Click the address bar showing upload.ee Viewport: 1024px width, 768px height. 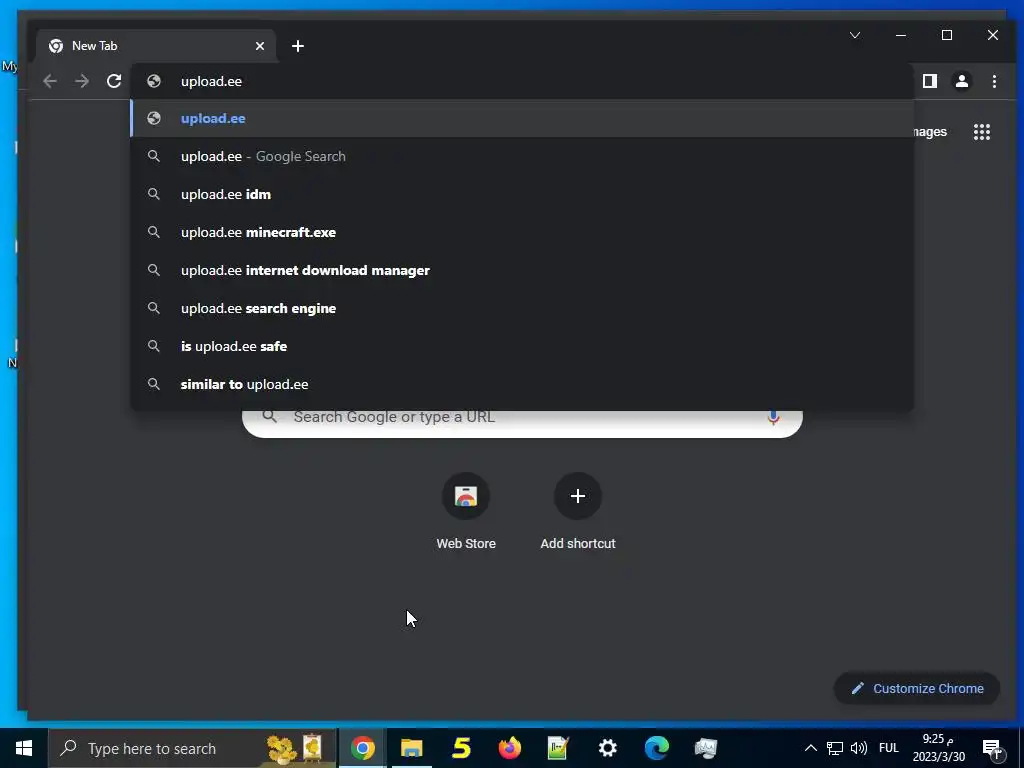(x=522, y=81)
